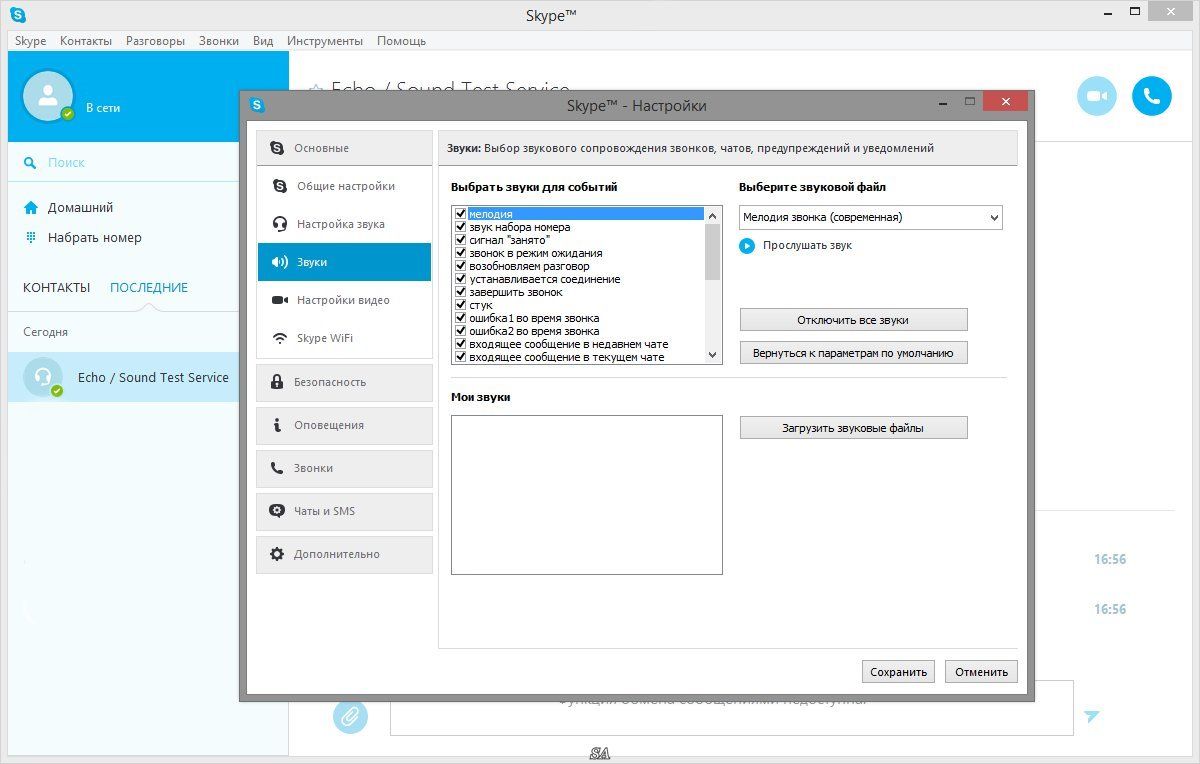Click the blue phone call icon
Image resolution: width=1200 pixels, height=764 pixels.
pyautogui.click(x=1151, y=96)
